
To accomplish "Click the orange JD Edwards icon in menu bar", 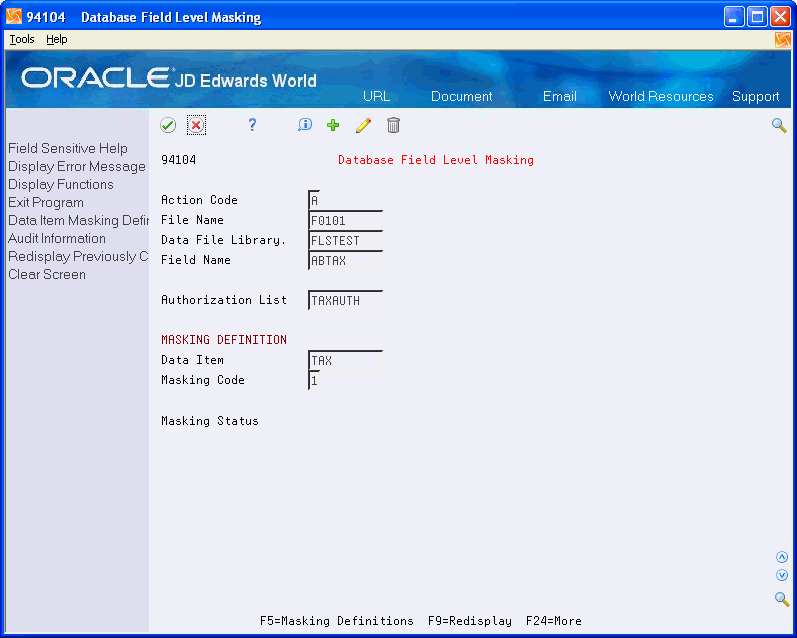I will 783,40.
